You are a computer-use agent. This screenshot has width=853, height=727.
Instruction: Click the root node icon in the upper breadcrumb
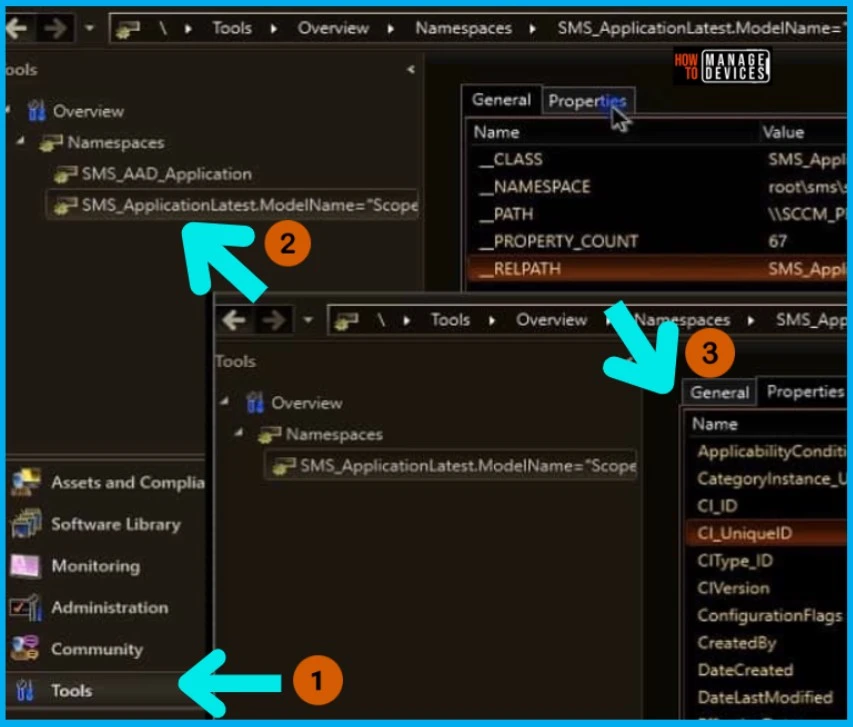[128, 28]
